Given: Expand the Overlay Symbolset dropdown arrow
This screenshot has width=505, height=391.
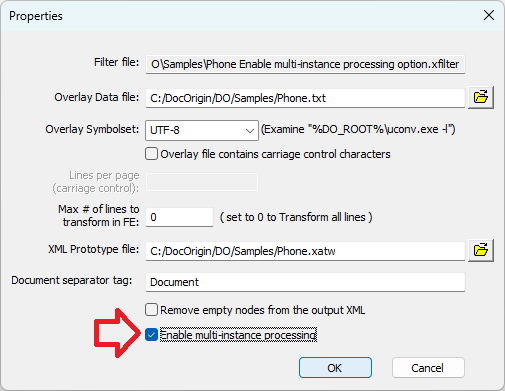Looking at the screenshot, I should click(x=250, y=130).
